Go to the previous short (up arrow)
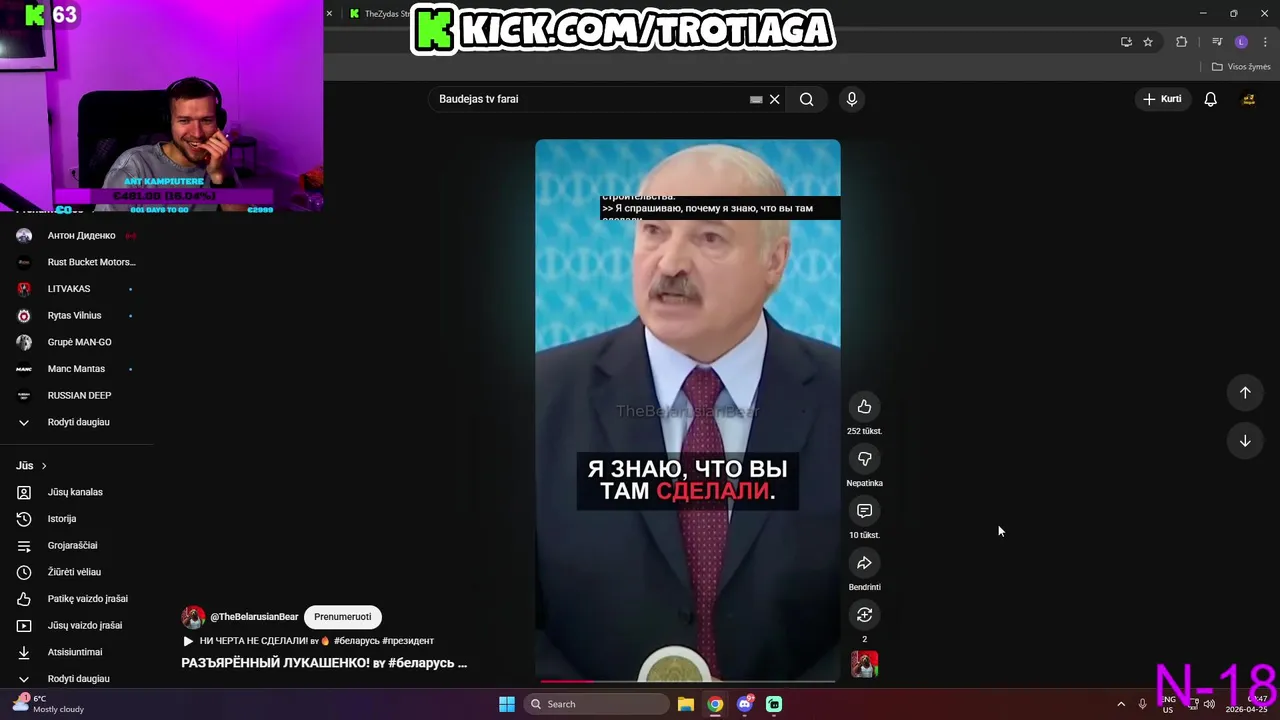The image size is (1280, 720). [x=1245, y=393]
